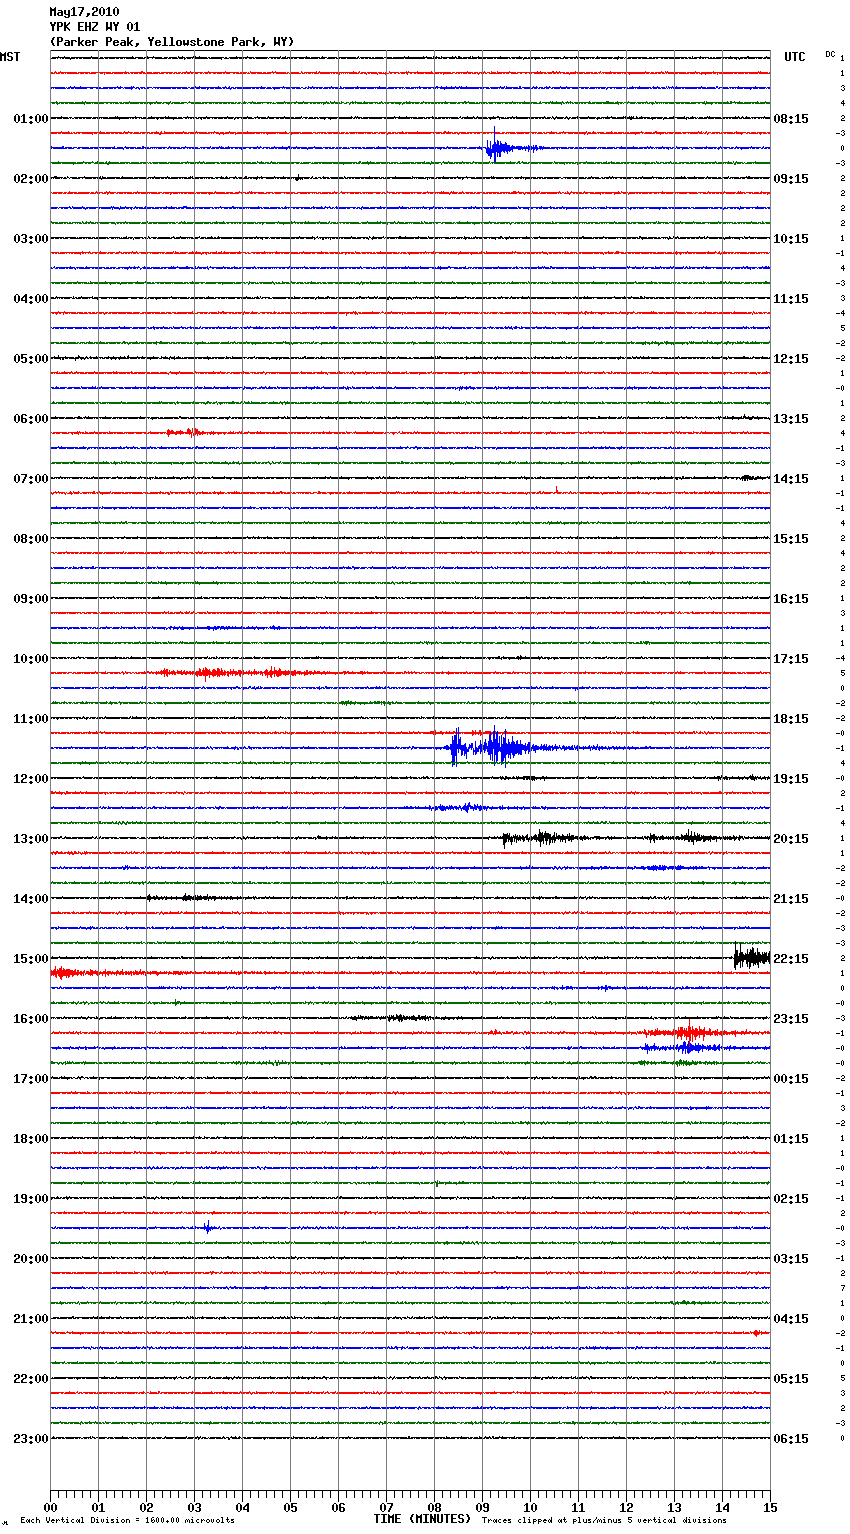
Task: Select the 13:00 MST time label
Action: (30, 839)
